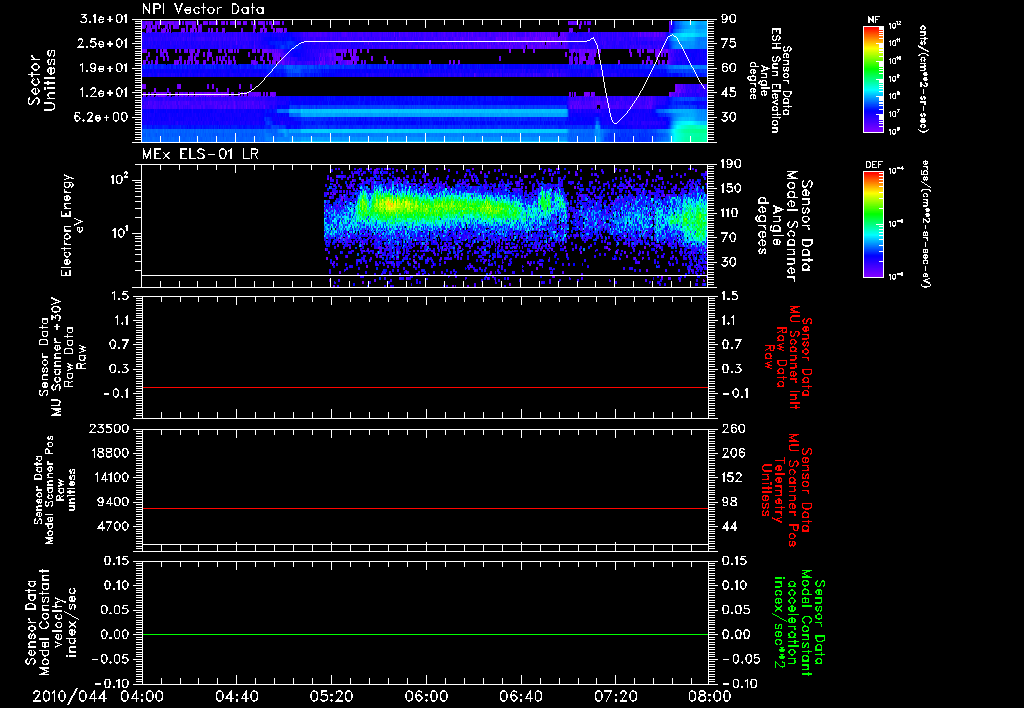Click the 152 telemetry tick label
1024x708 pixels.
pyautogui.click(x=731, y=477)
